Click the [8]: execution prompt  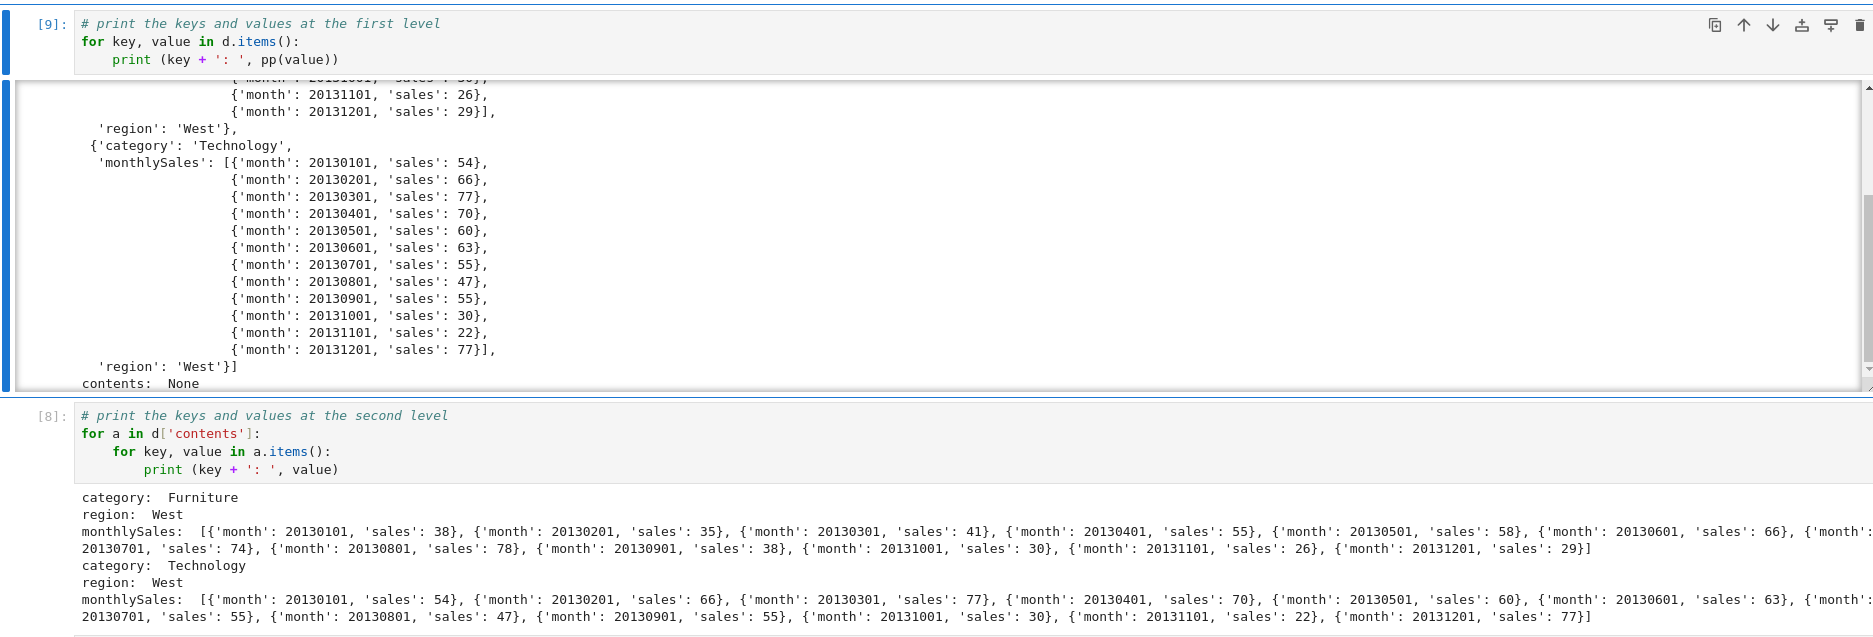coord(52,416)
